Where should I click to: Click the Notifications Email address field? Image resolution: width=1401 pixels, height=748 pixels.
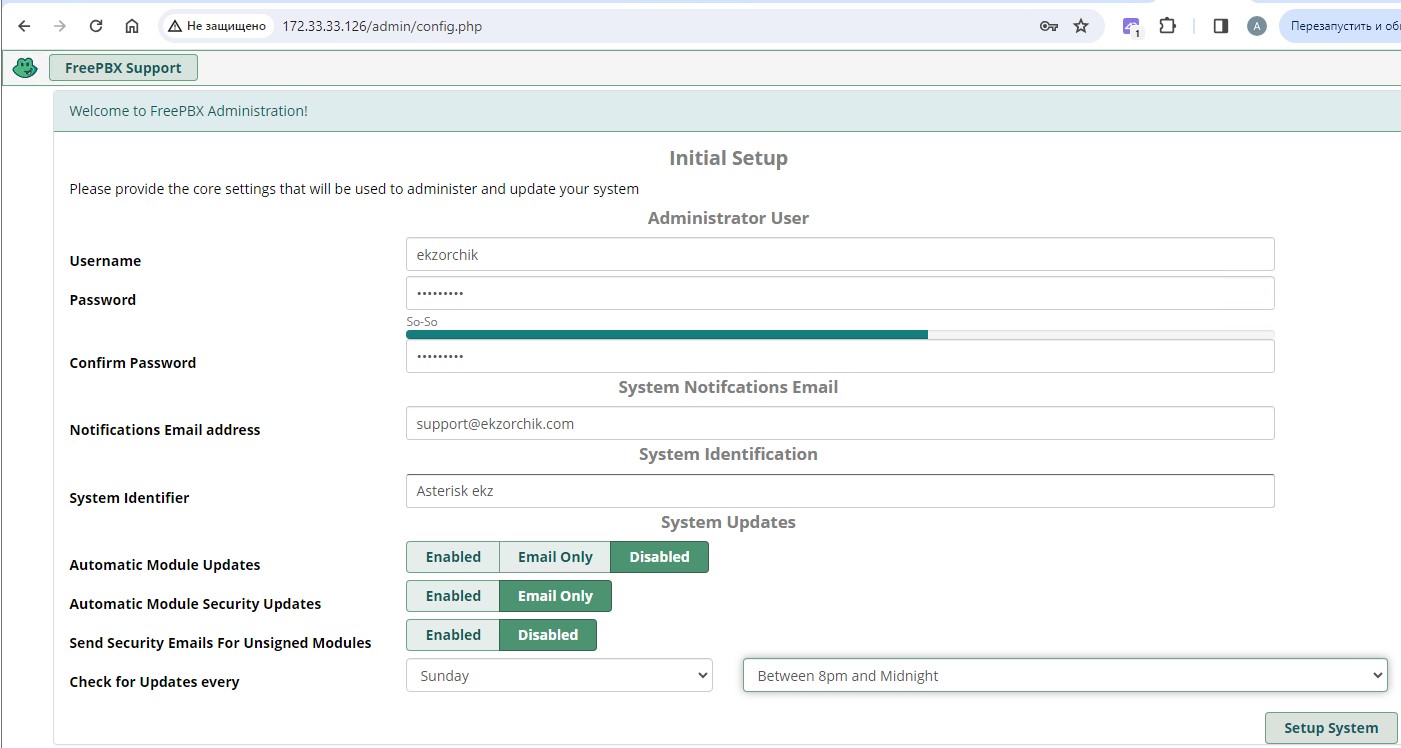point(839,423)
